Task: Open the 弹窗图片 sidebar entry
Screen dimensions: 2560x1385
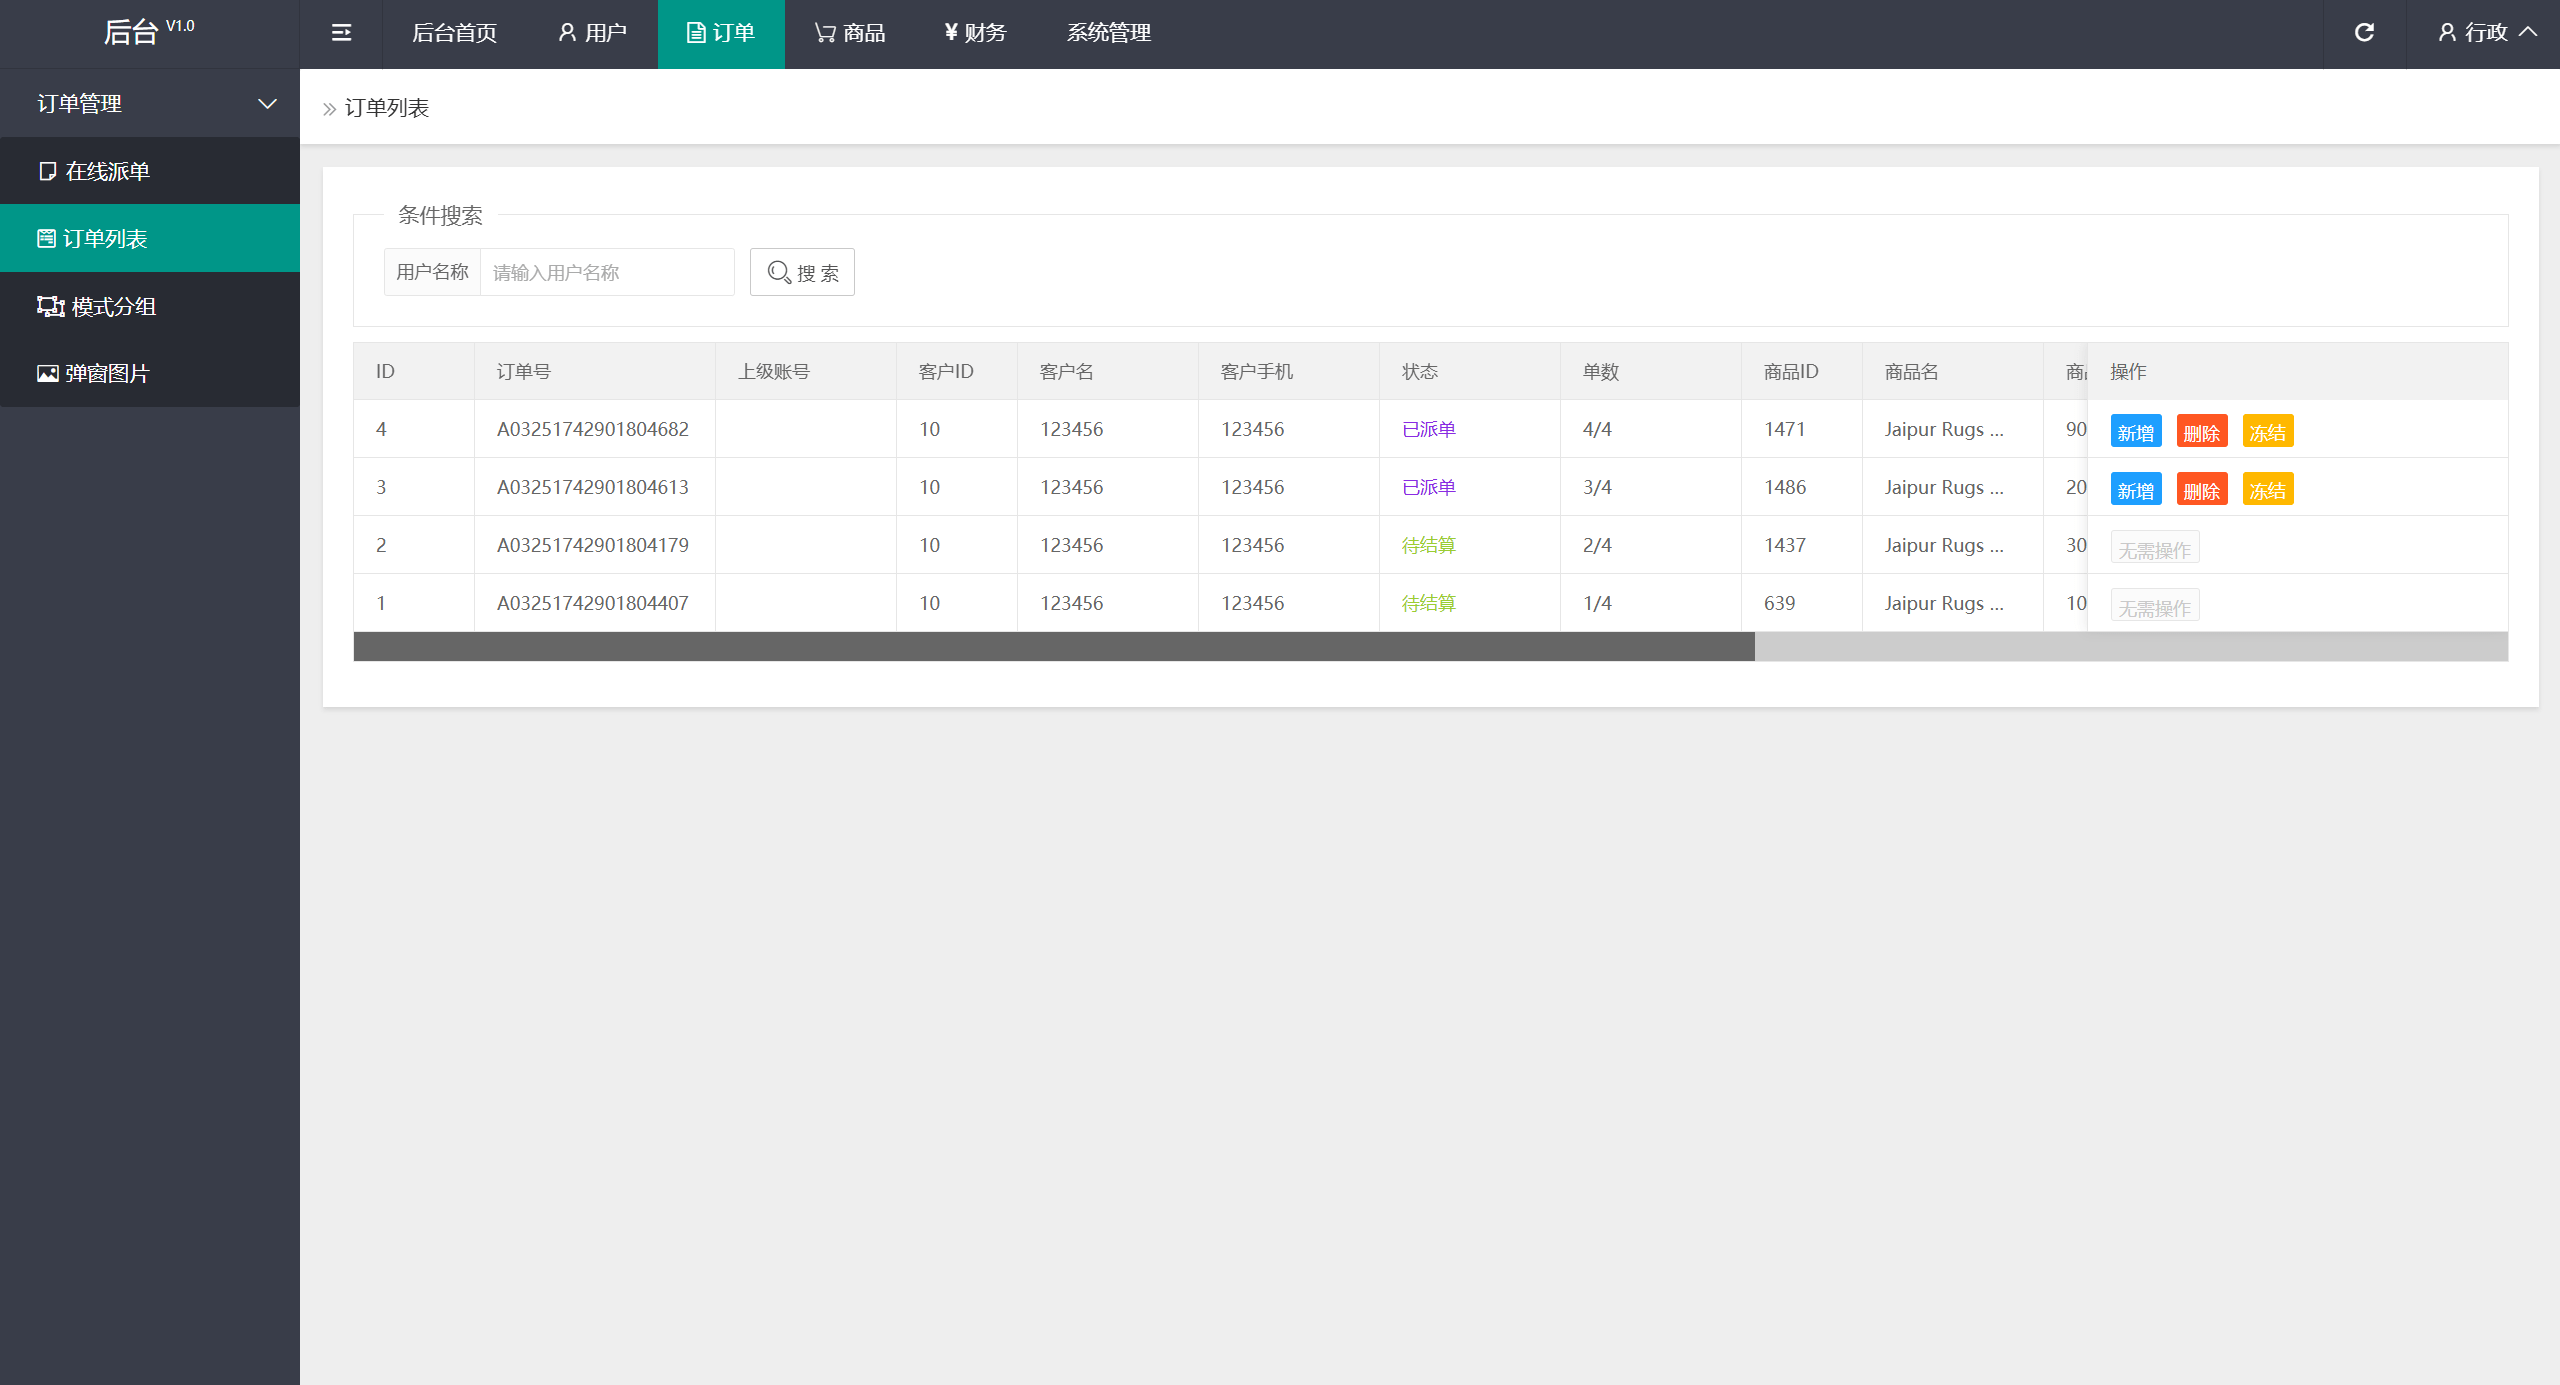Action: click(150, 373)
